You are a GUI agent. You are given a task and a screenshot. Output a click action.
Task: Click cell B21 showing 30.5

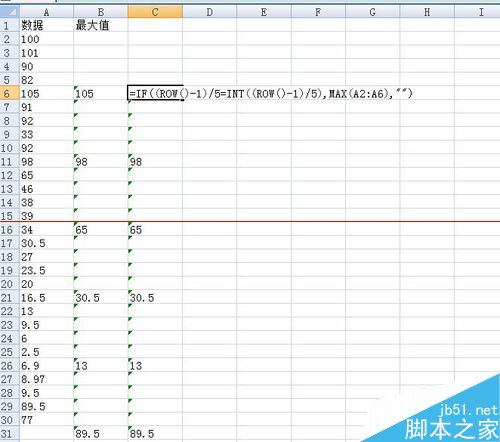tap(101, 297)
